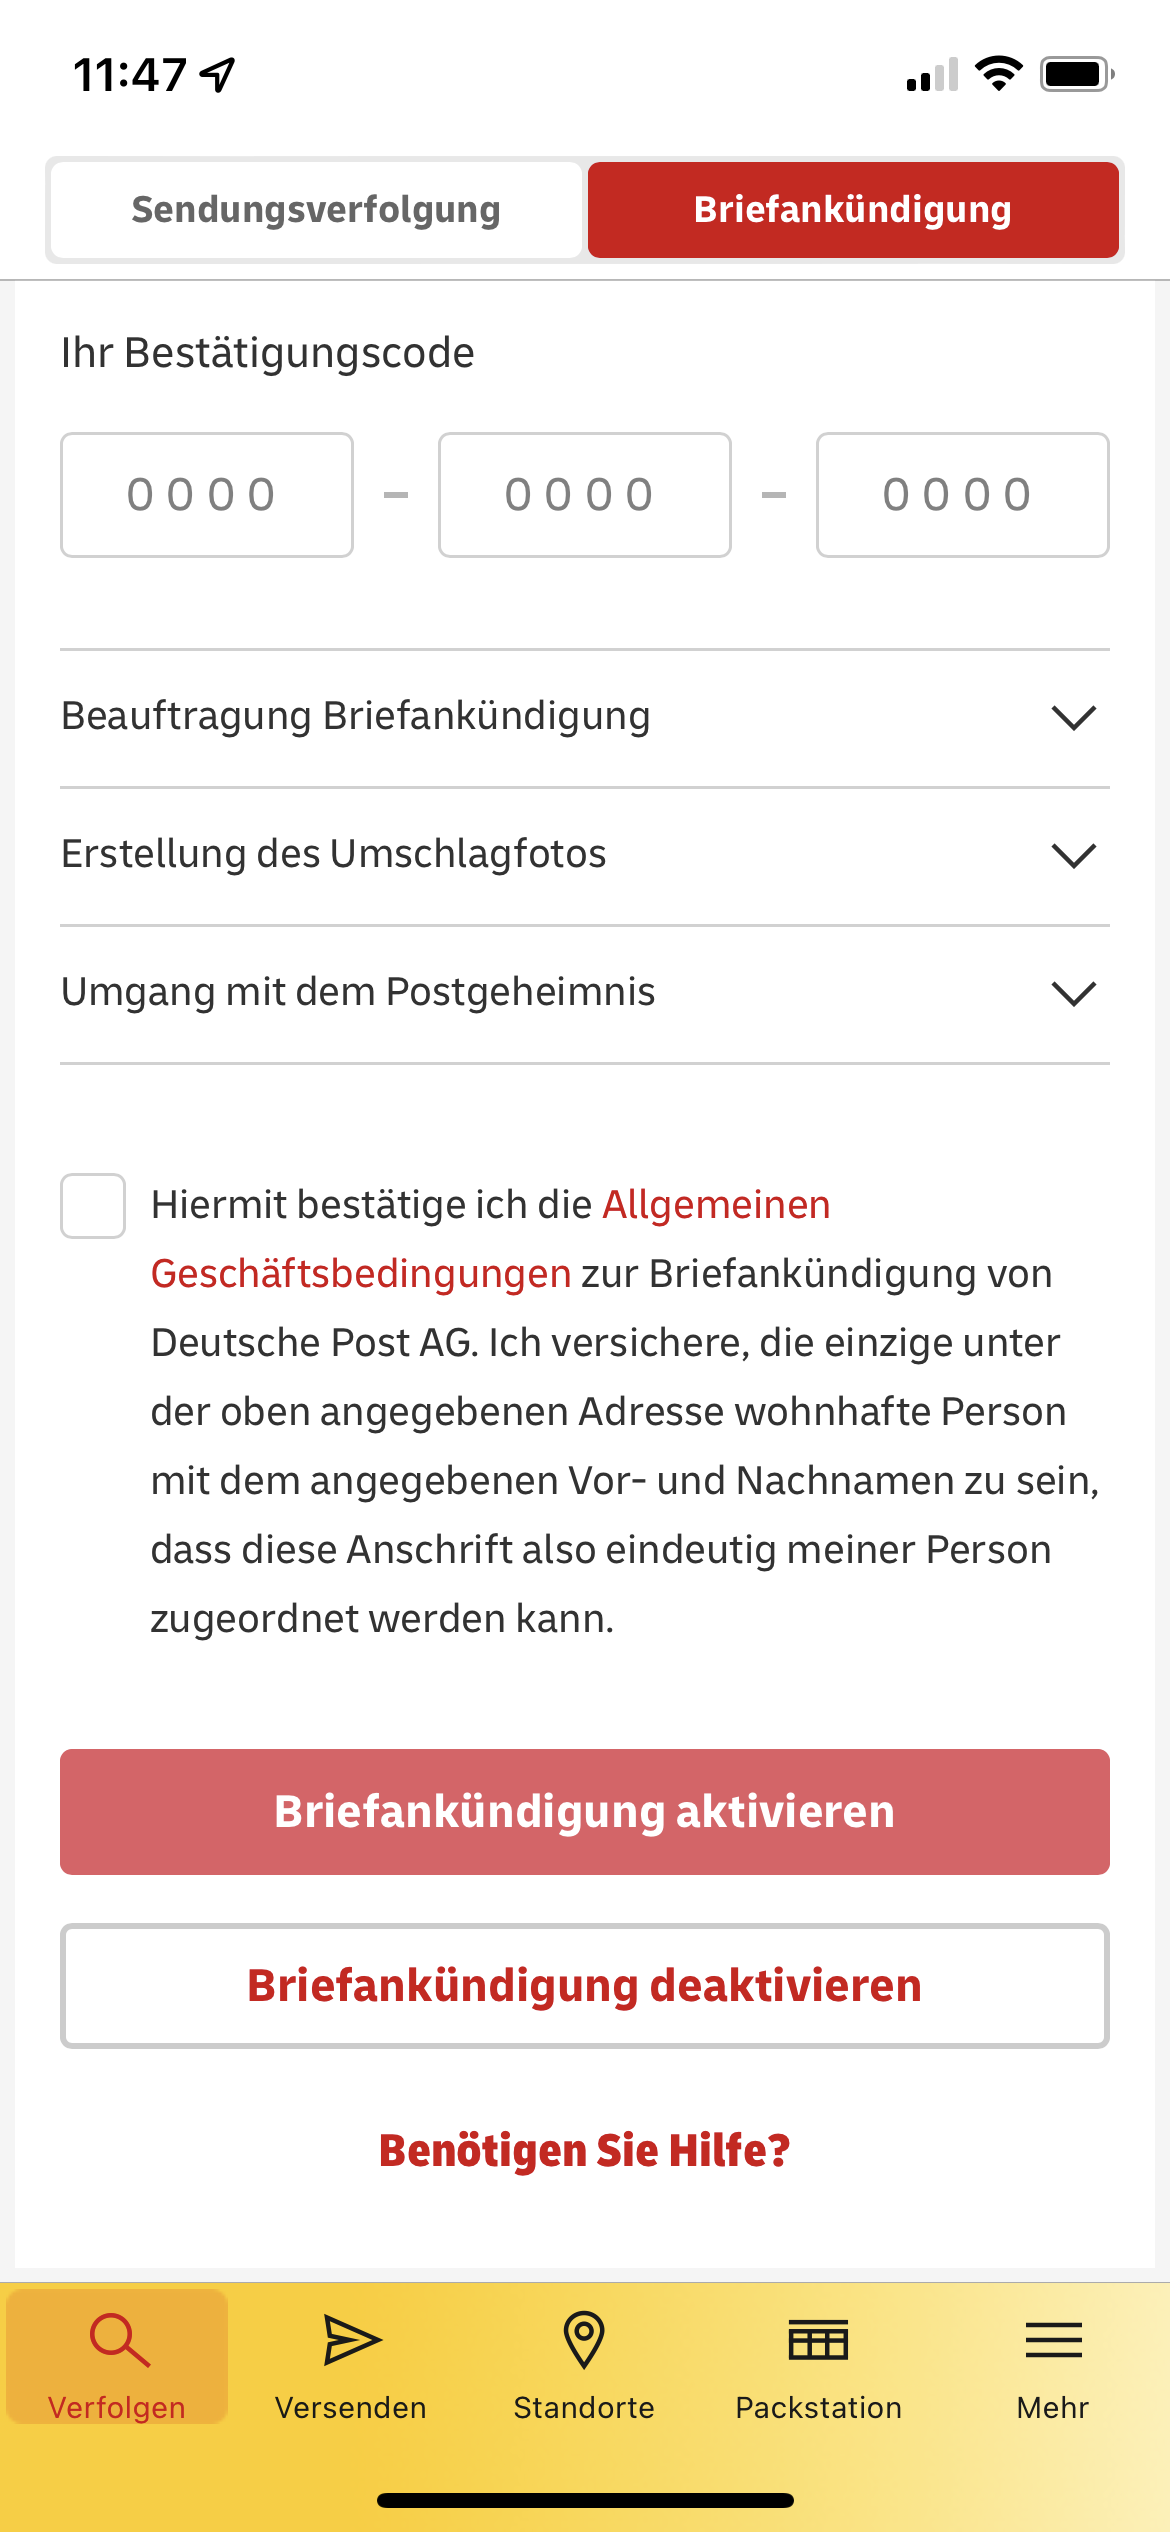
Task: Select the Briefankündigung tab
Action: [x=853, y=210]
